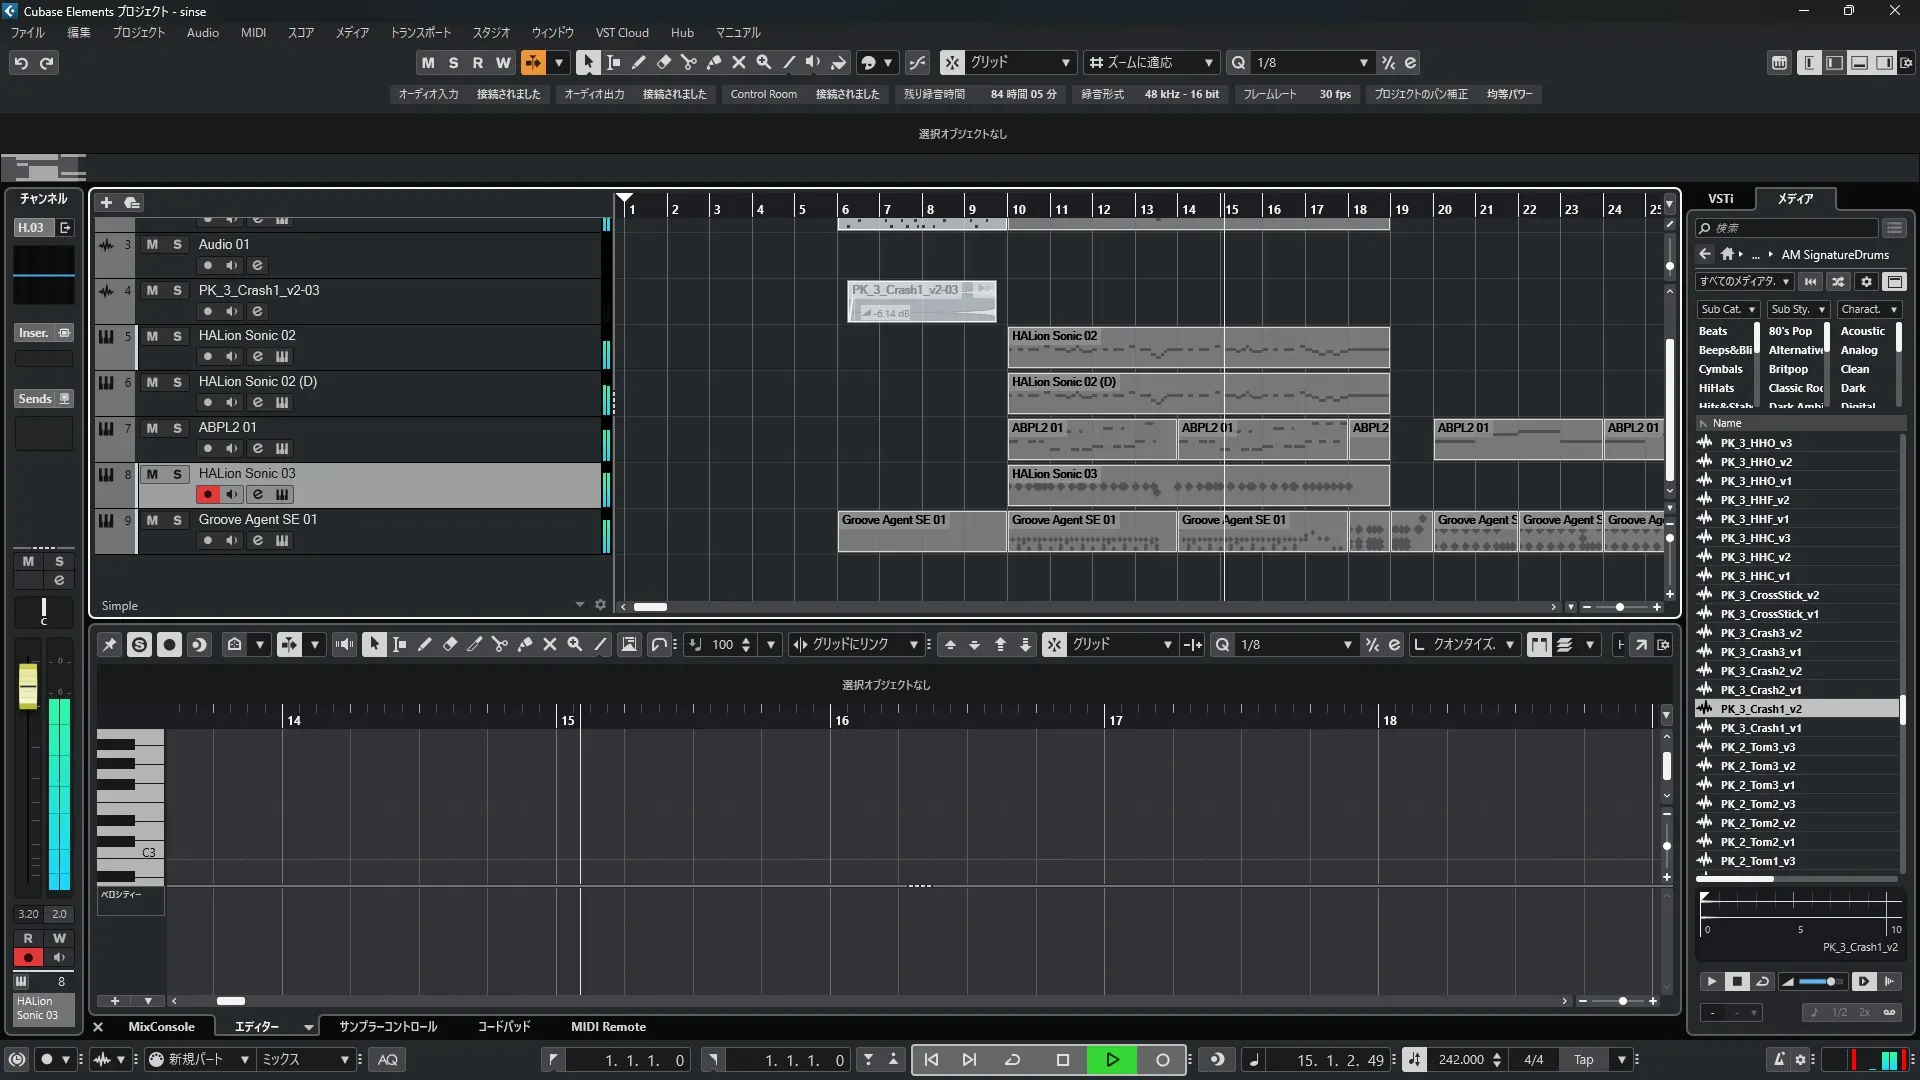Viewport: 1920px width, 1080px height.
Task: Click the transport Stop button
Action: pos(1062,1060)
